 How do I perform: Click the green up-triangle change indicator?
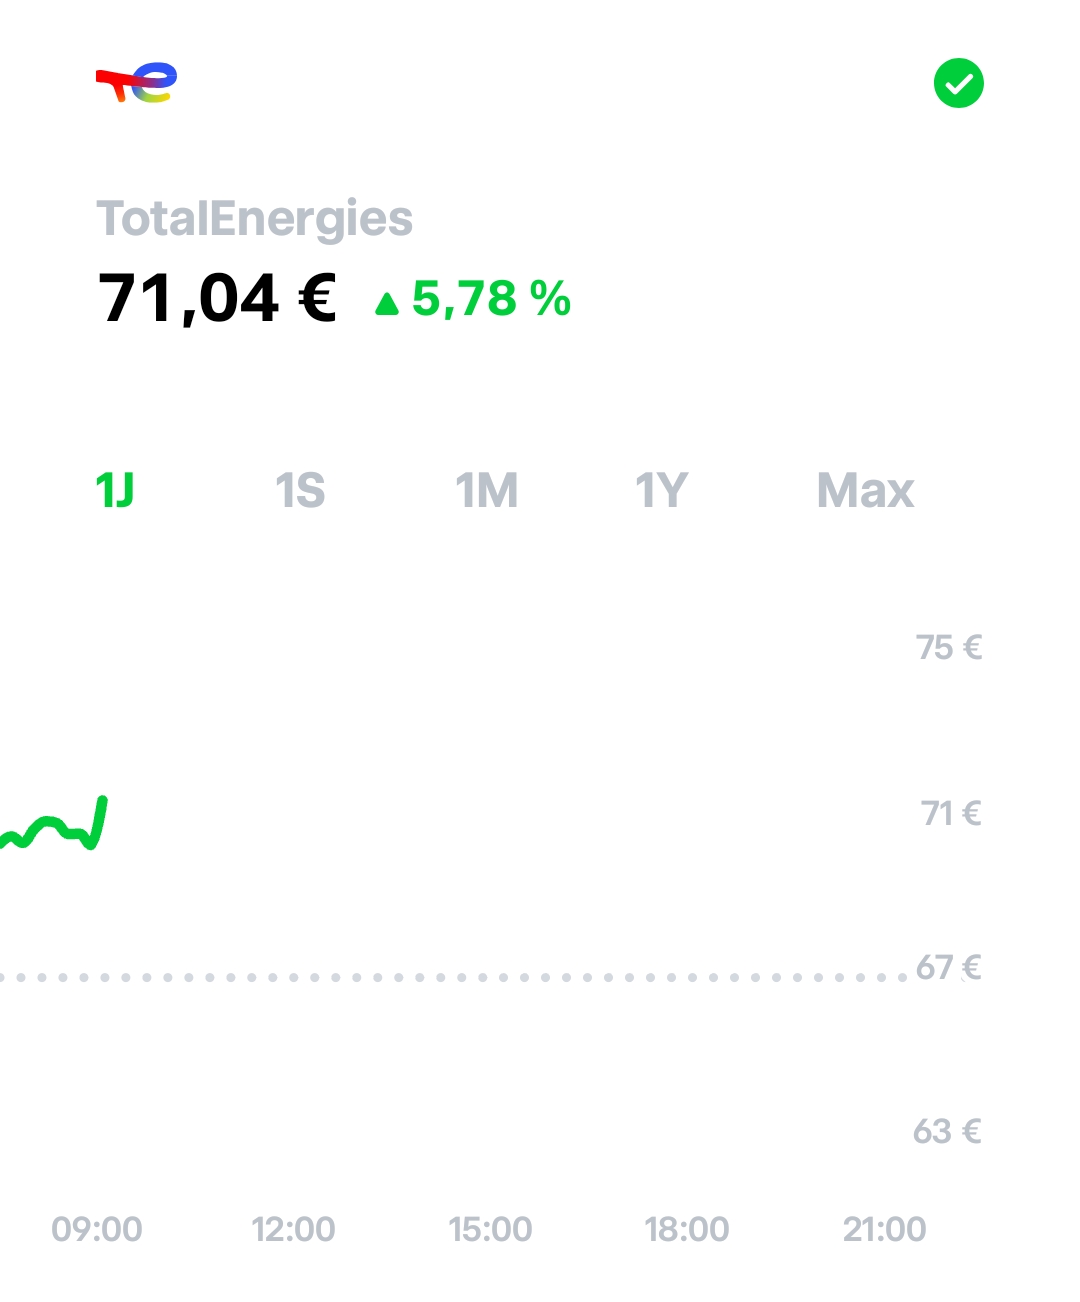click(387, 303)
